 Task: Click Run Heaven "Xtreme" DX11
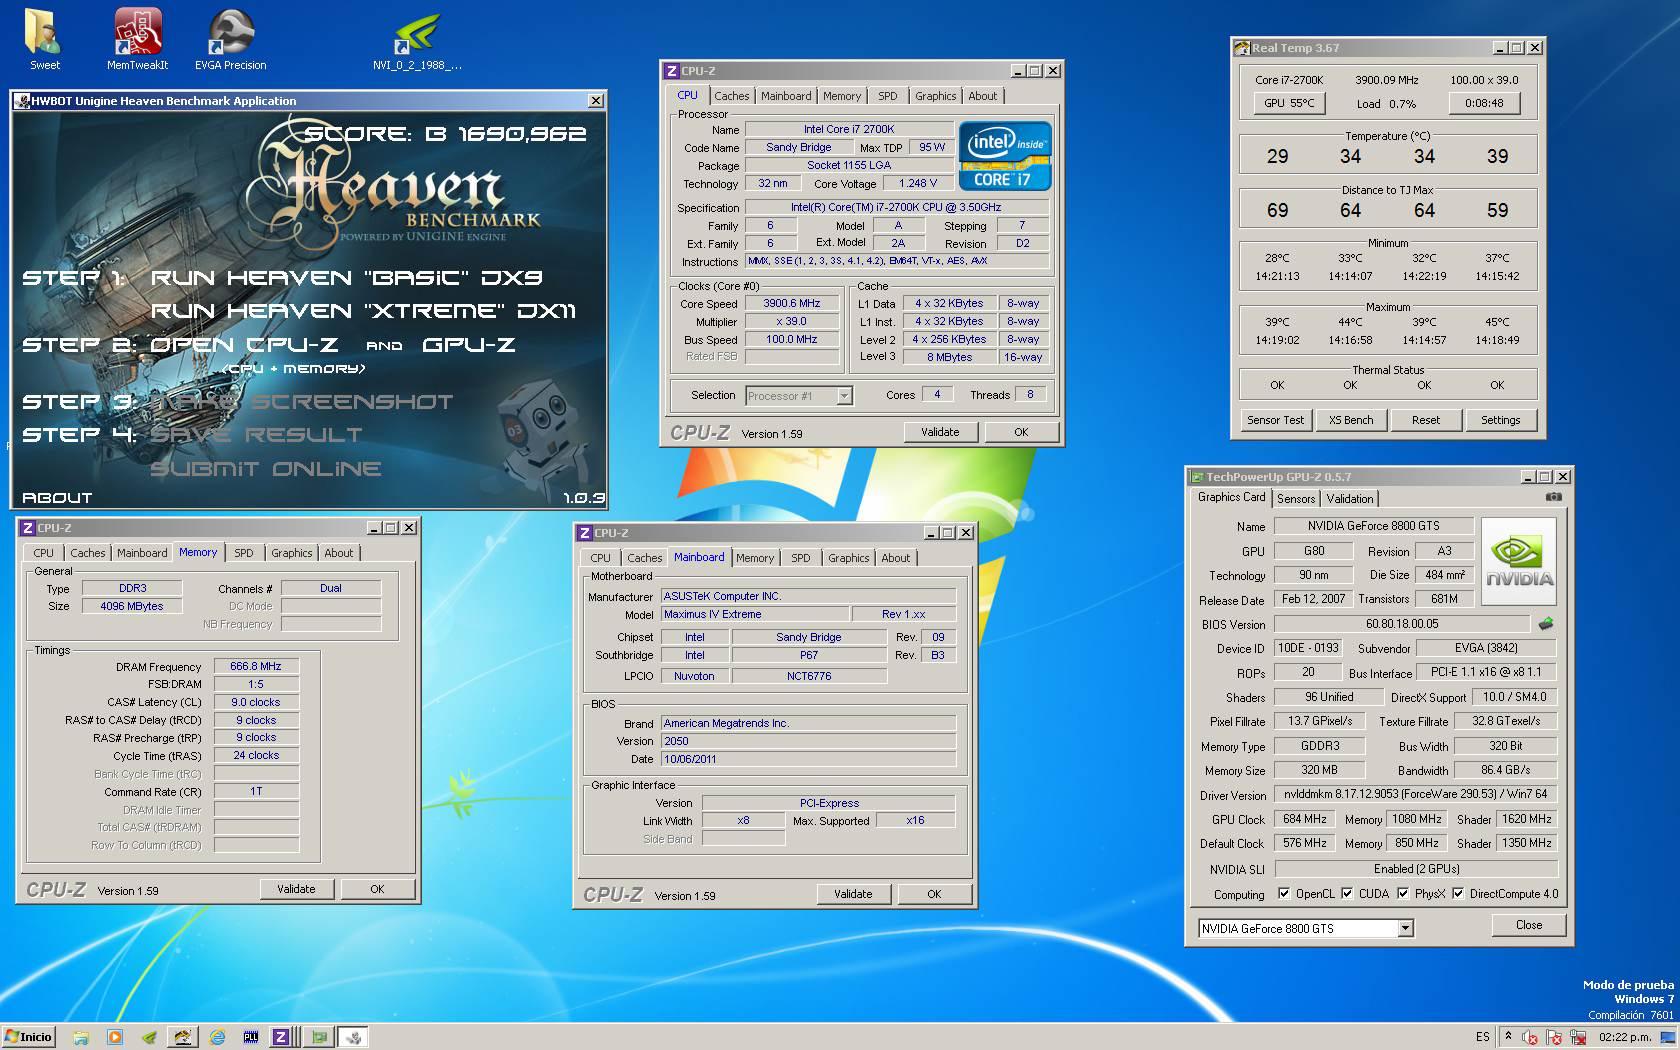[x=363, y=311]
